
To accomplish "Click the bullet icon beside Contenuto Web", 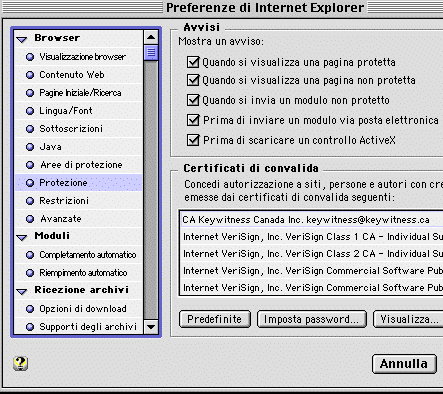I will 30,75.
